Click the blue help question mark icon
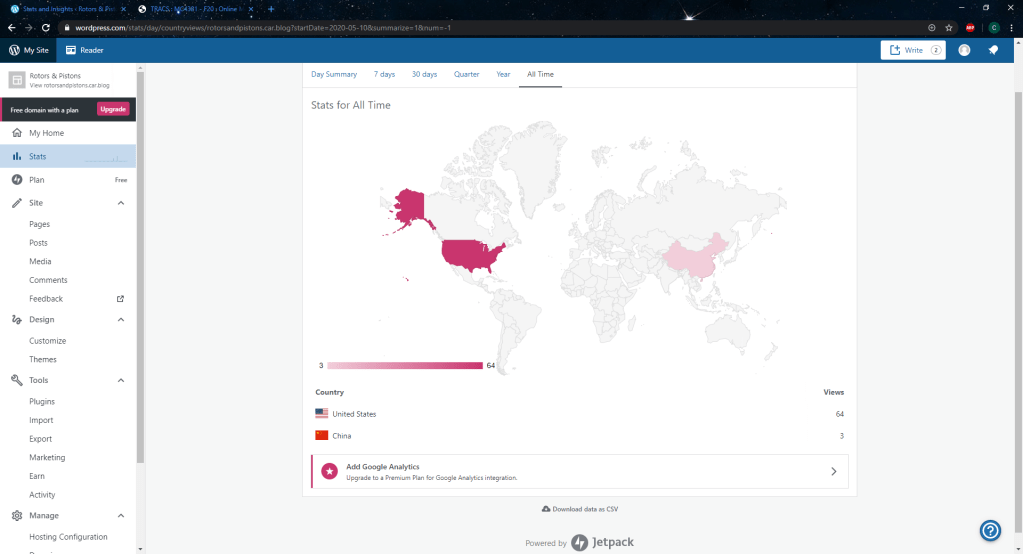Screen dimensions: 1023x554 pyautogui.click(x=990, y=531)
